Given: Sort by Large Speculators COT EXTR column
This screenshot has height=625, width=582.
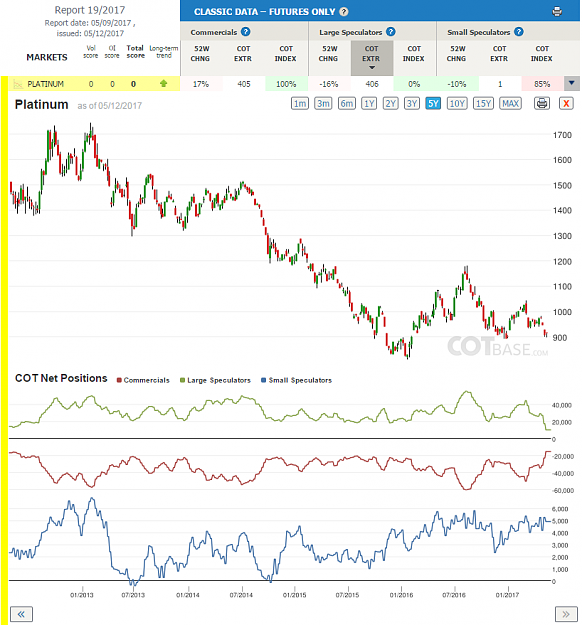Looking at the screenshot, I should (372, 58).
